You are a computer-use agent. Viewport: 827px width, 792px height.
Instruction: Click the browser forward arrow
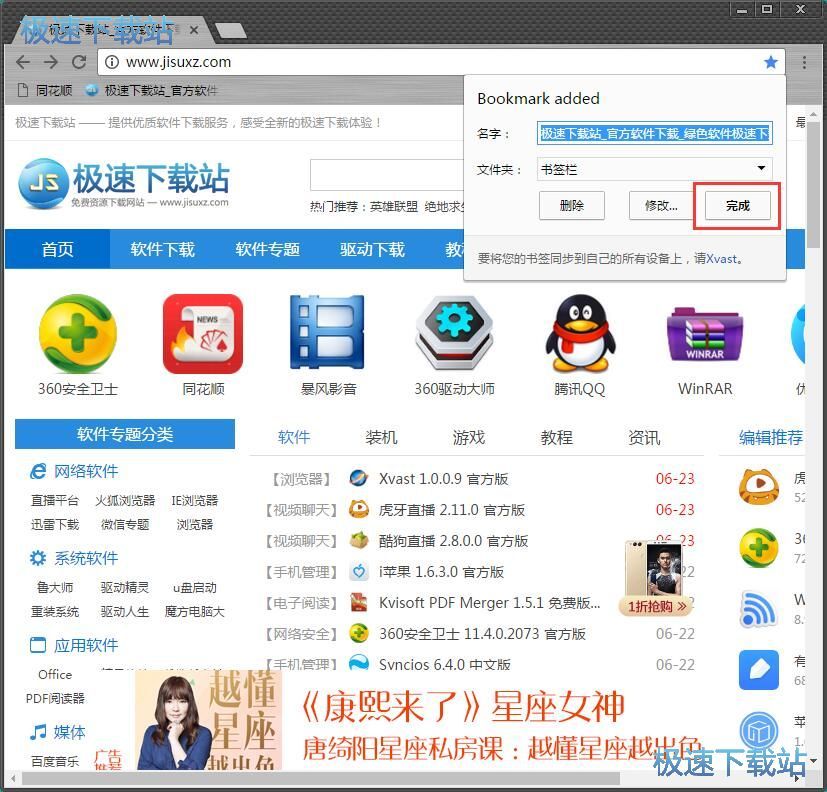tap(51, 62)
